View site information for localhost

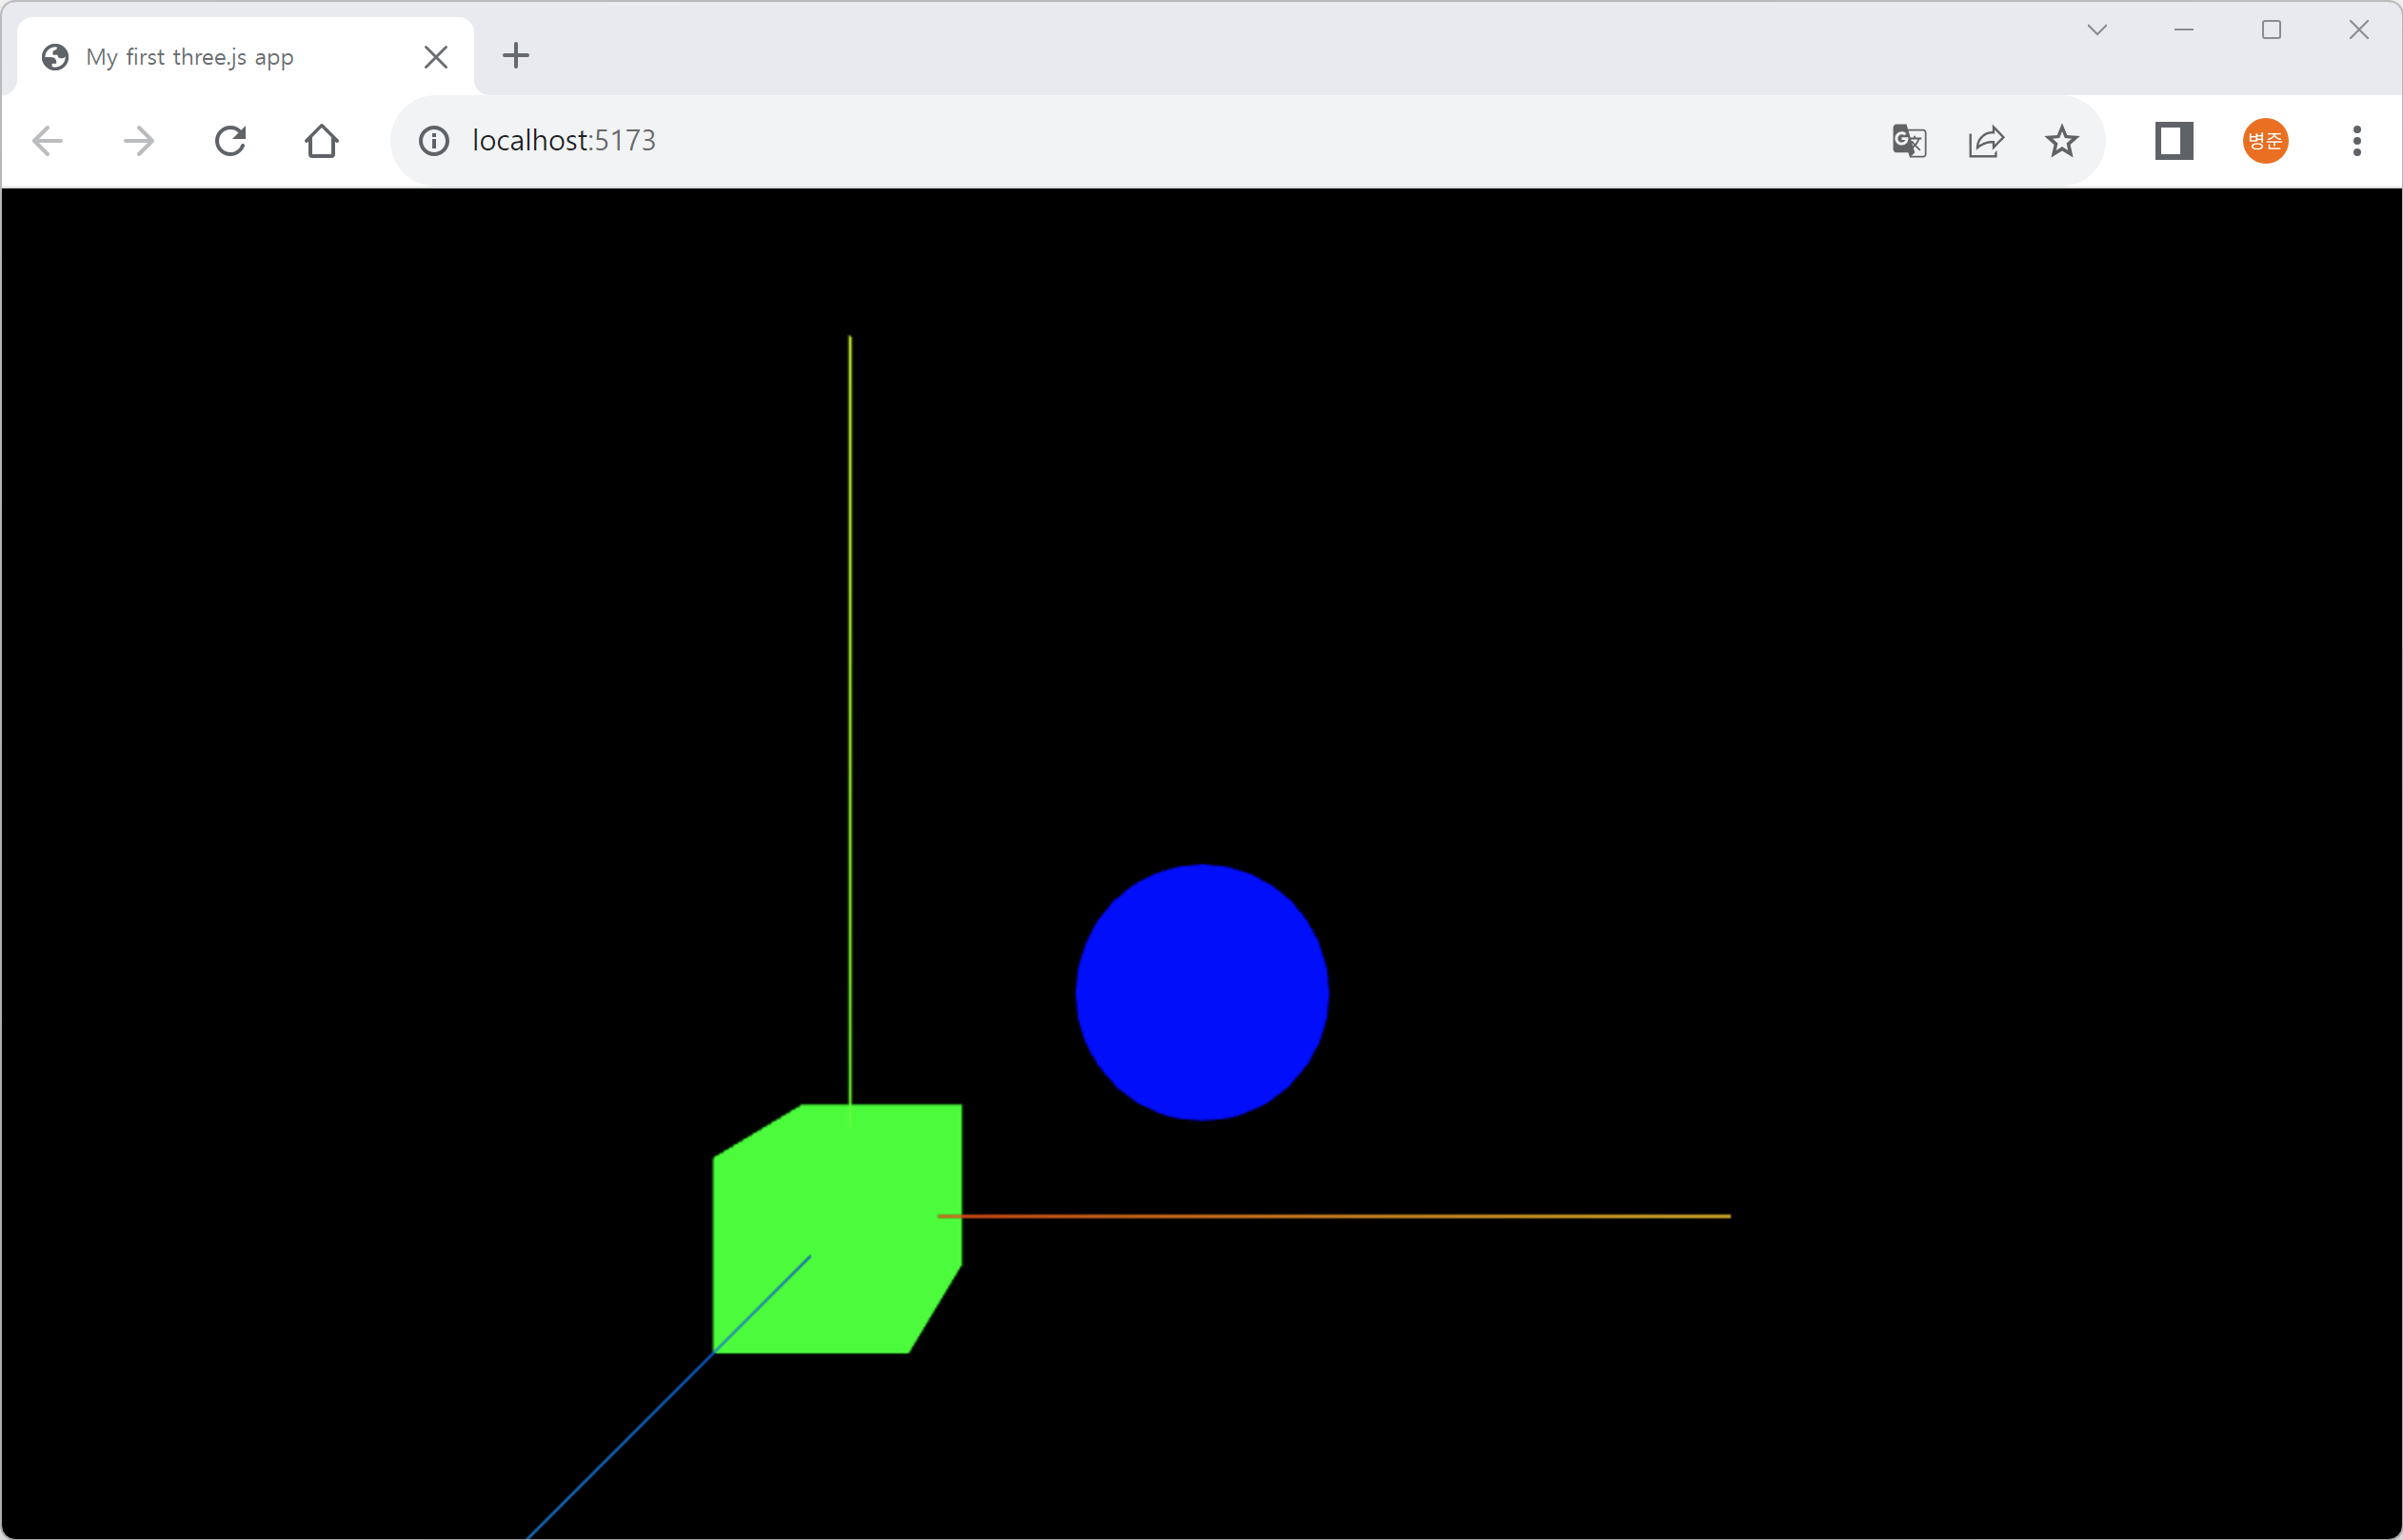pyautogui.click(x=434, y=141)
